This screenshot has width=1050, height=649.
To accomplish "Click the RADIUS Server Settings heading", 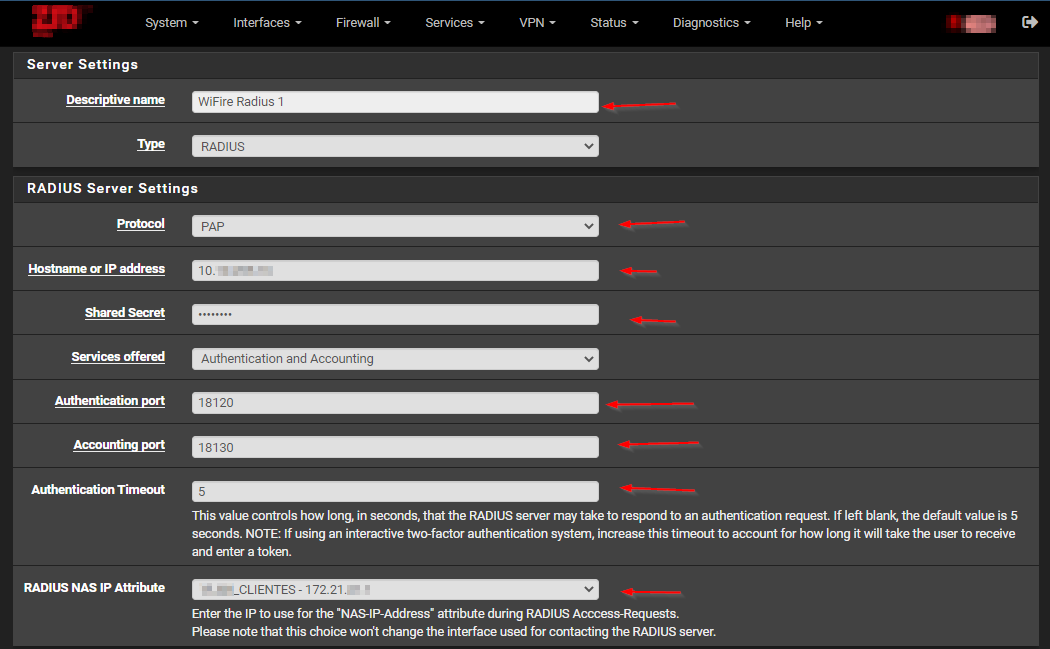I will [x=112, y=188].
